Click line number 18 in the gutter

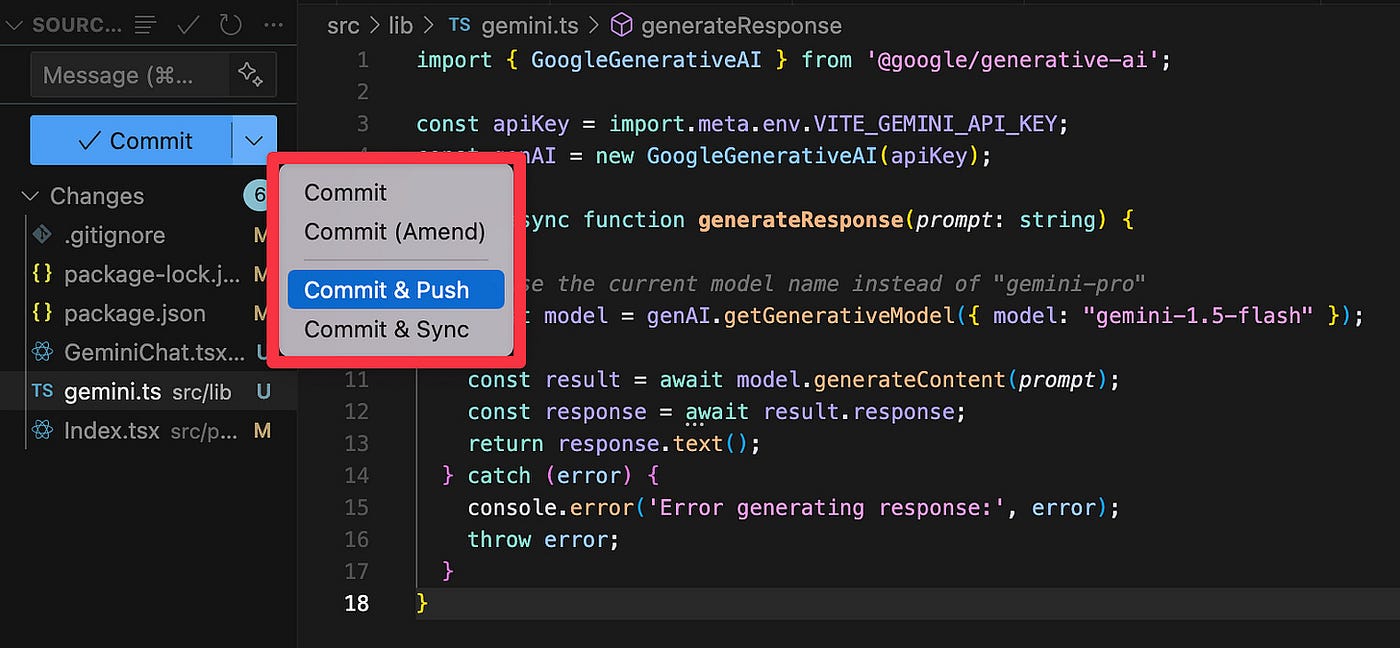point(357,603)
